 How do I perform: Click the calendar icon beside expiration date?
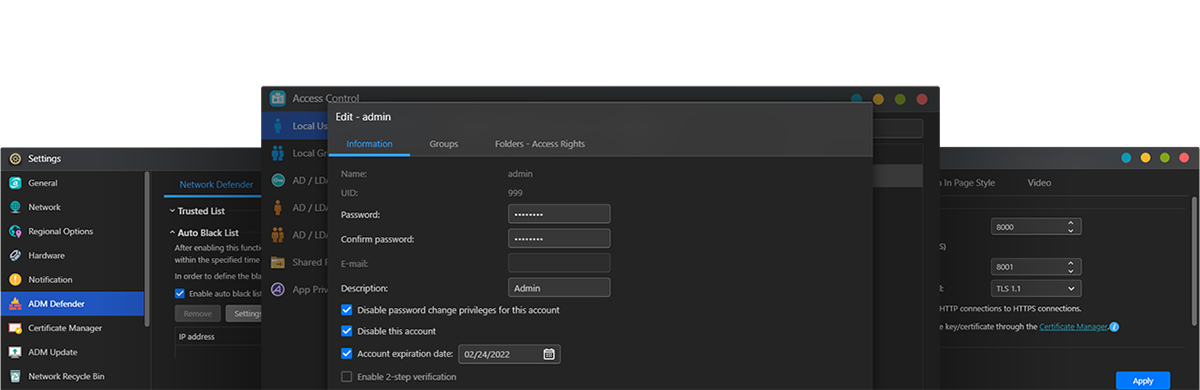549,354
